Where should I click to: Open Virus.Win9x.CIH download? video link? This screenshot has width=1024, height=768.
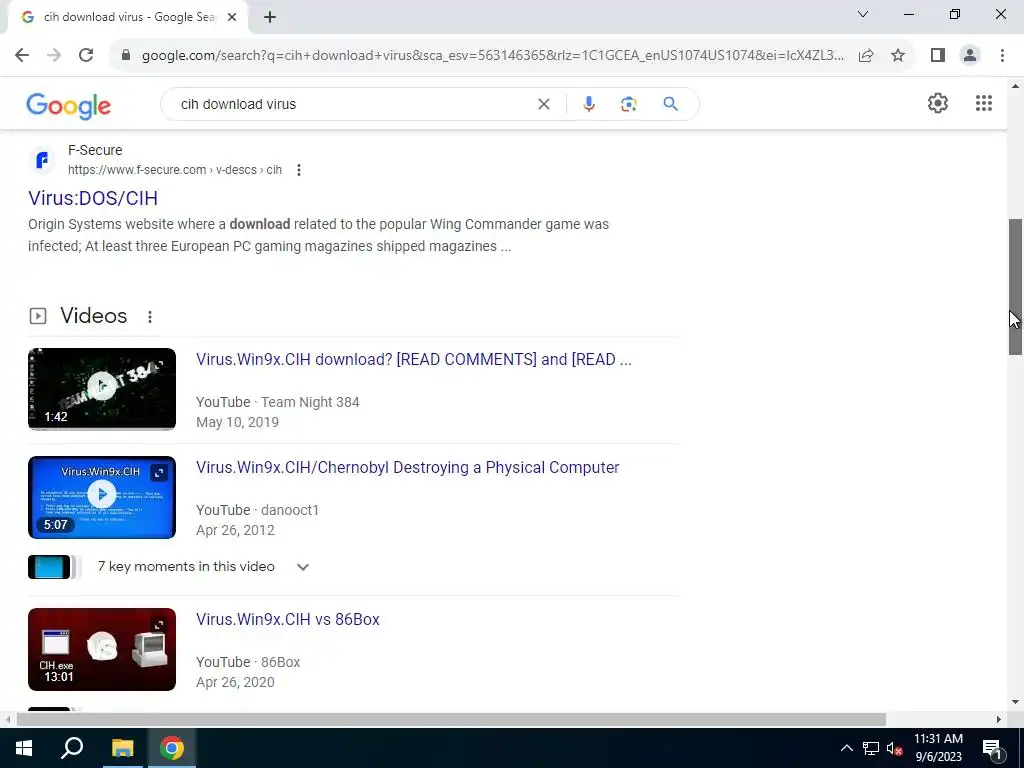(414, 359)
